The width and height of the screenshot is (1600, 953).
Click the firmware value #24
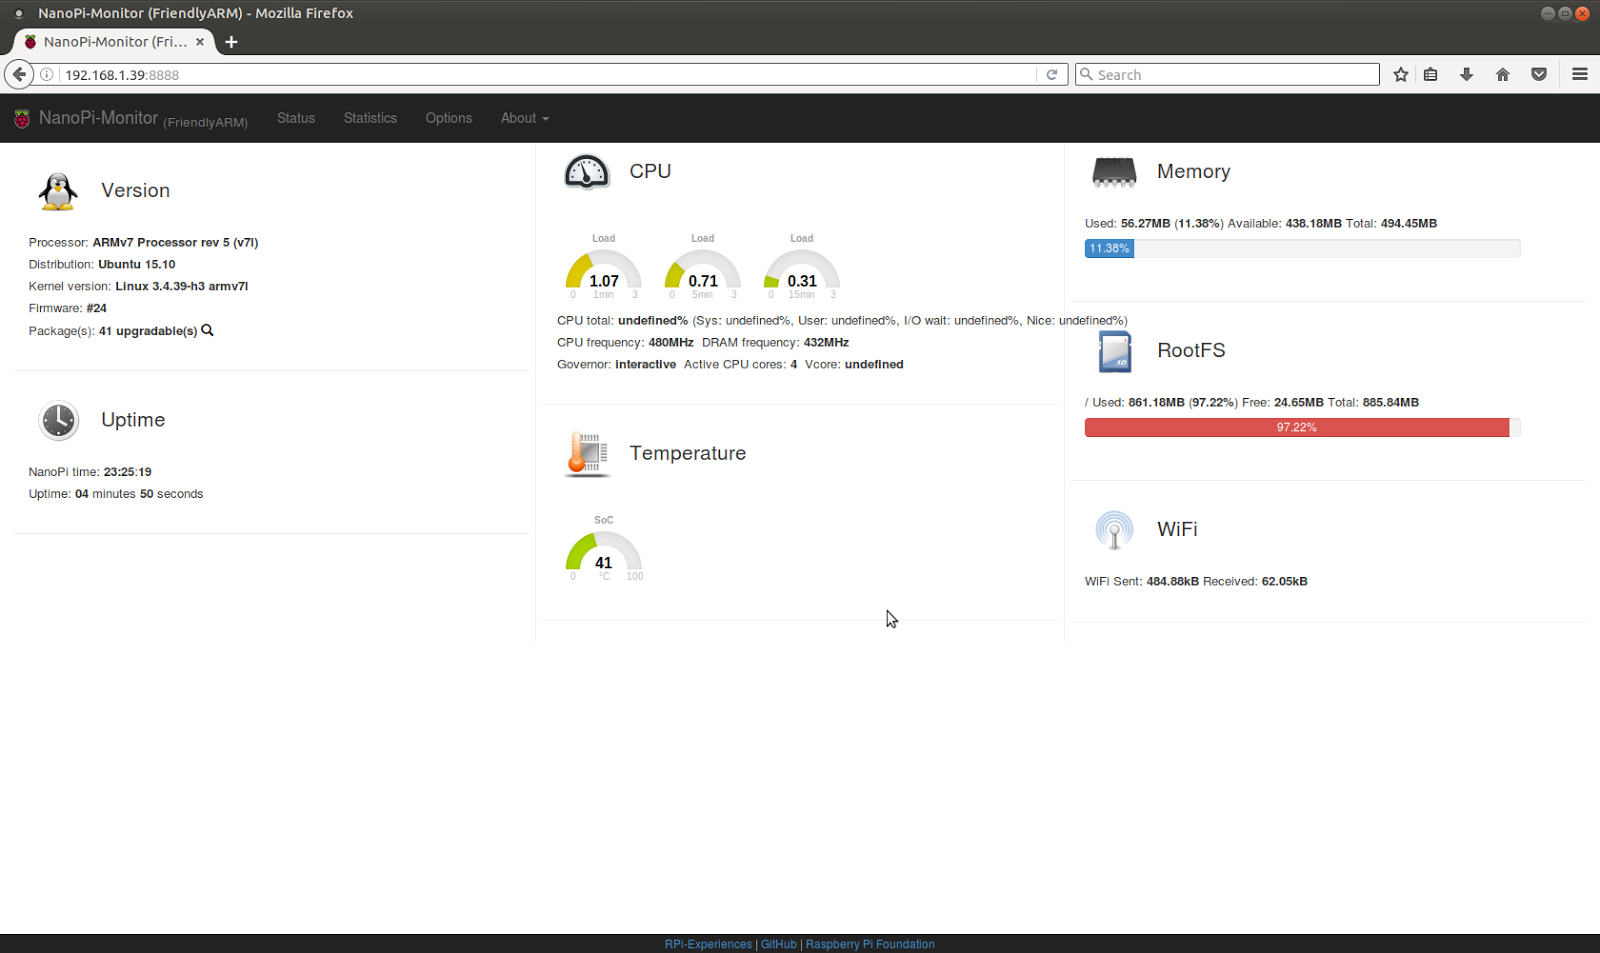96,309
